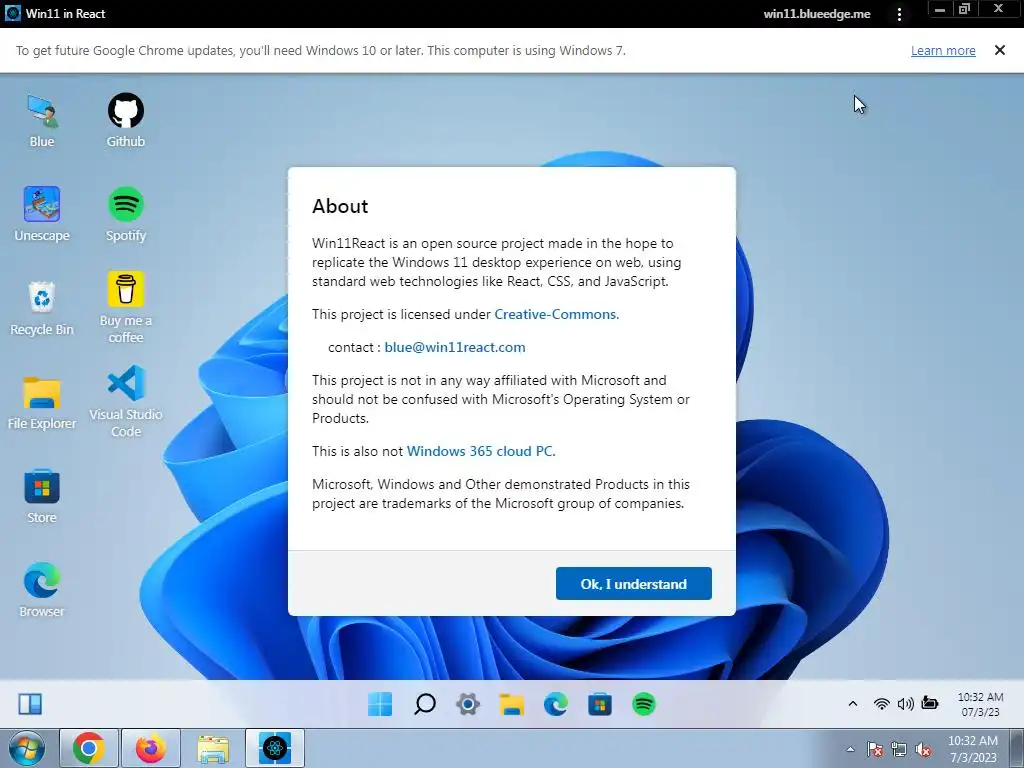The height and width of the screenshot is (768, 1024).
Task: Open Settings from the Win11 taskbar
Action: pyautogui.click(x=468, y=704)
